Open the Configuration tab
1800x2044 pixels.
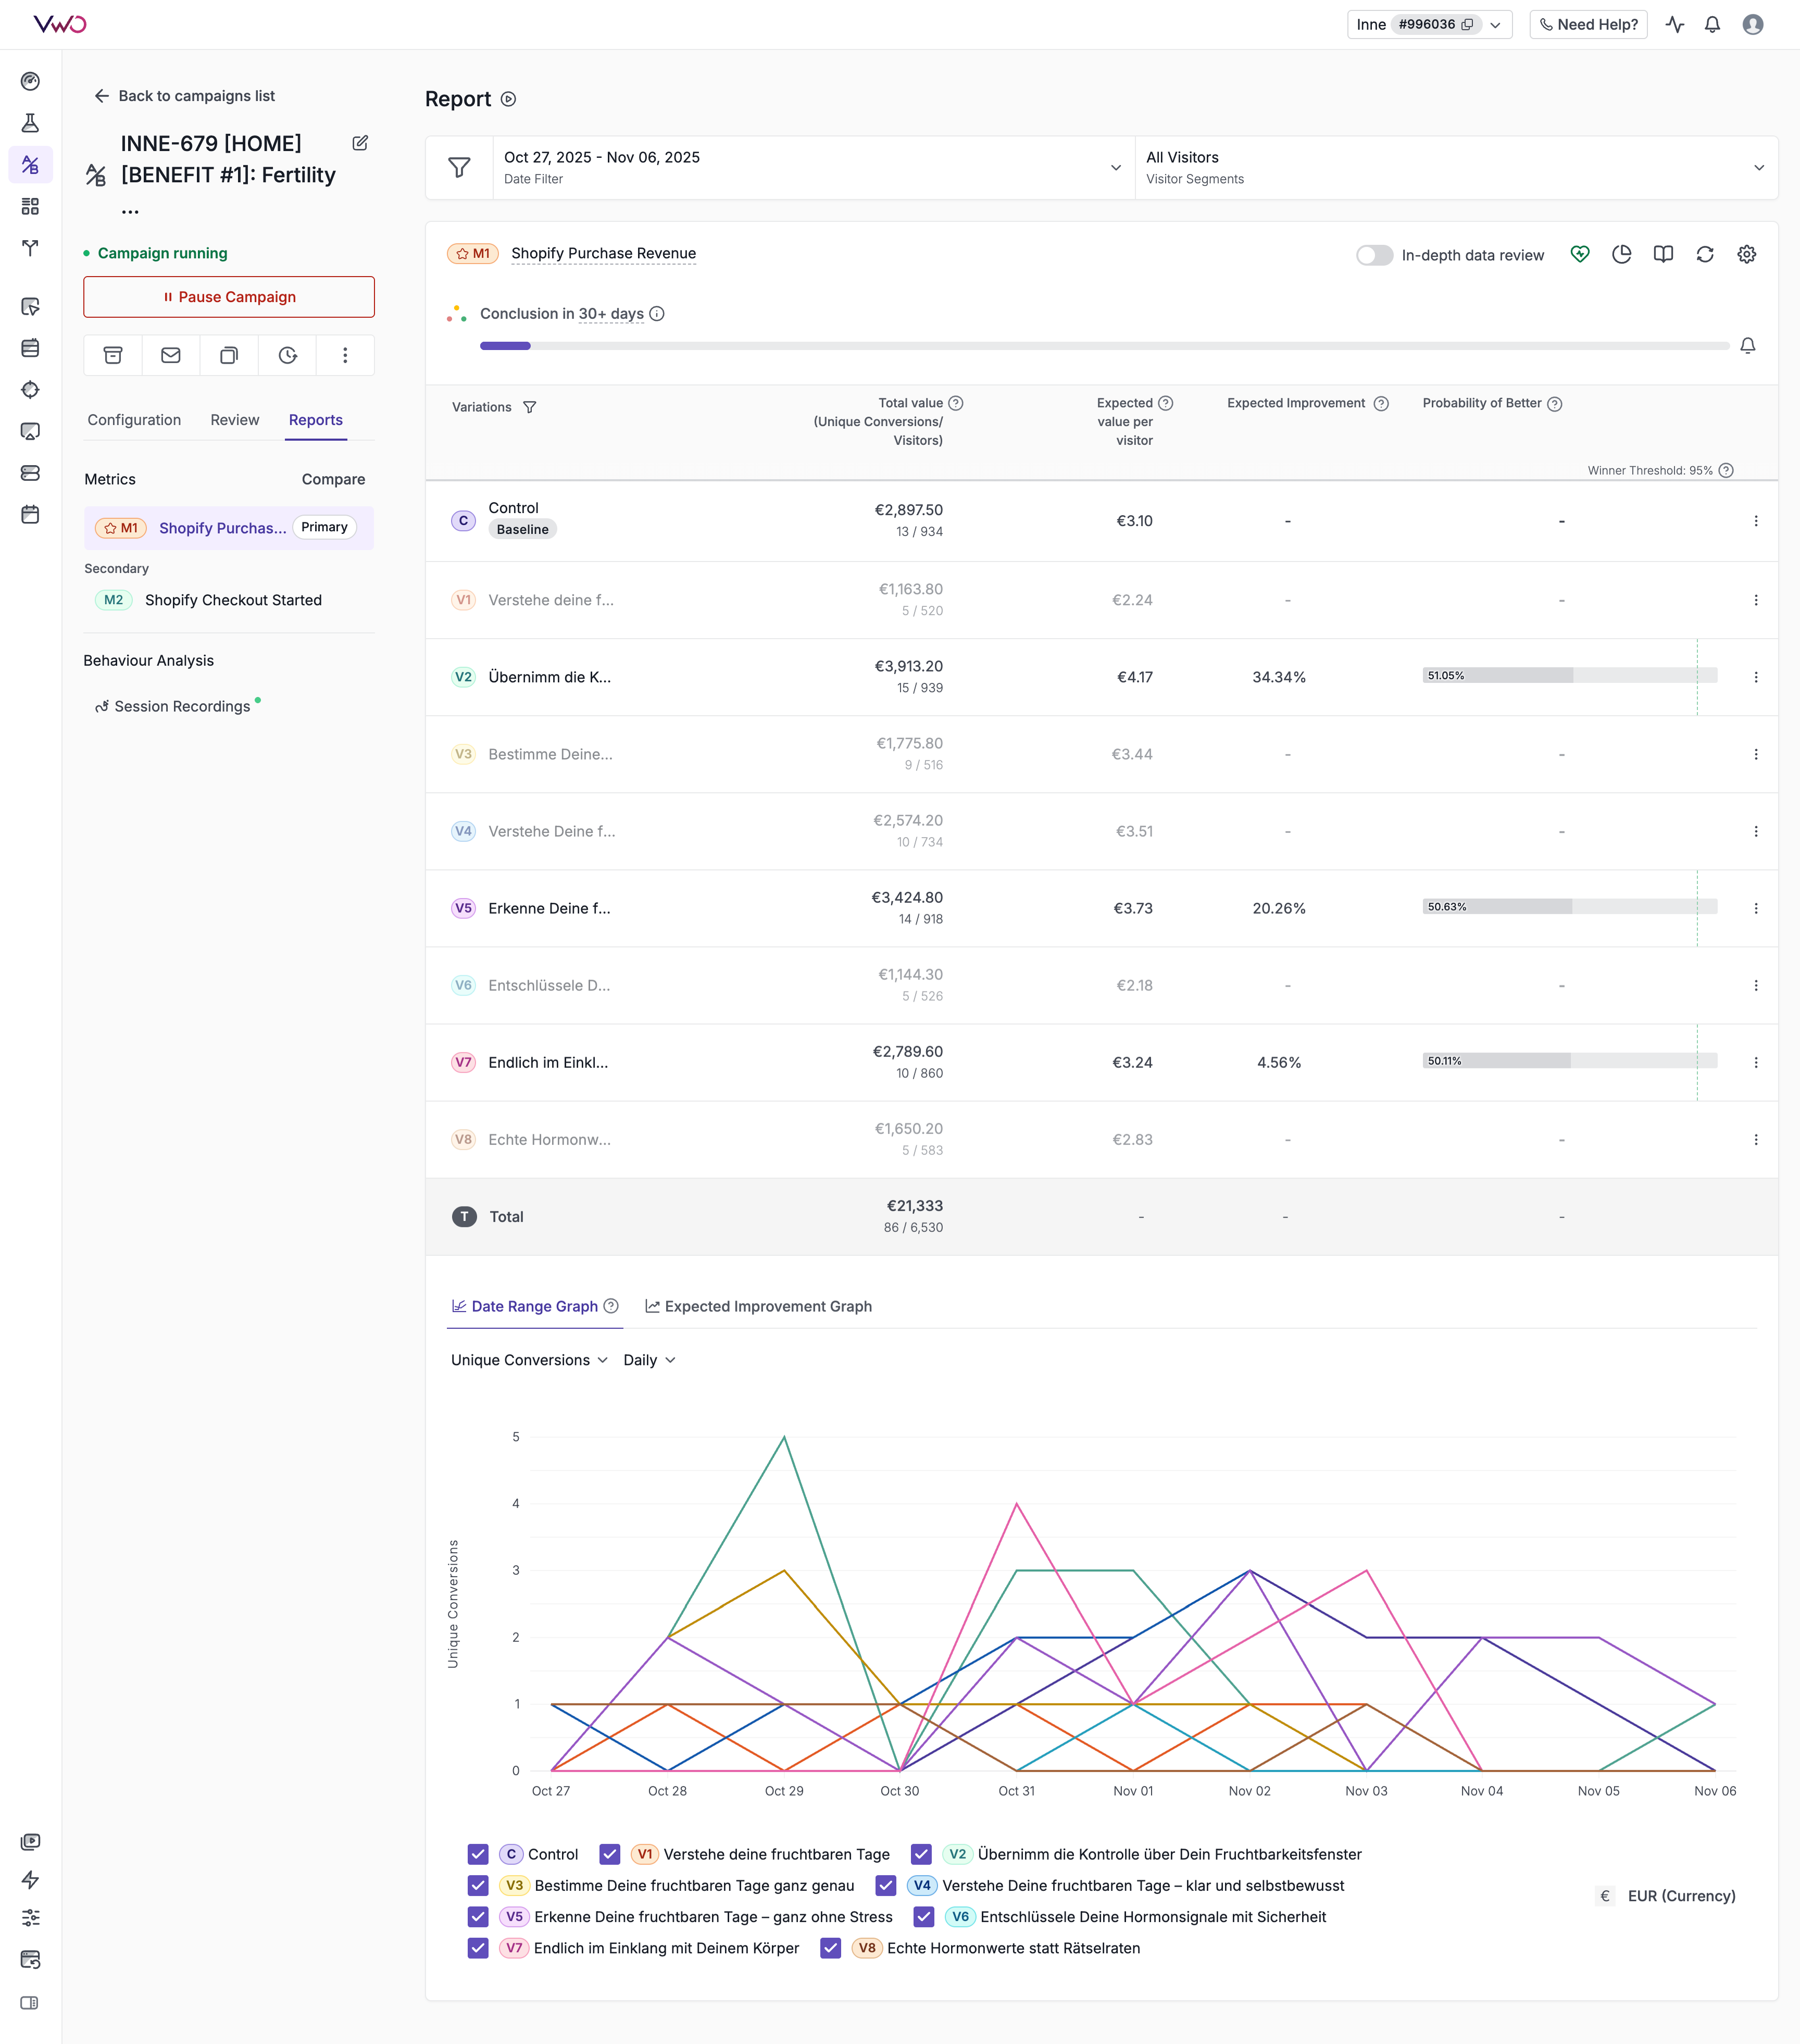point(134,420)
